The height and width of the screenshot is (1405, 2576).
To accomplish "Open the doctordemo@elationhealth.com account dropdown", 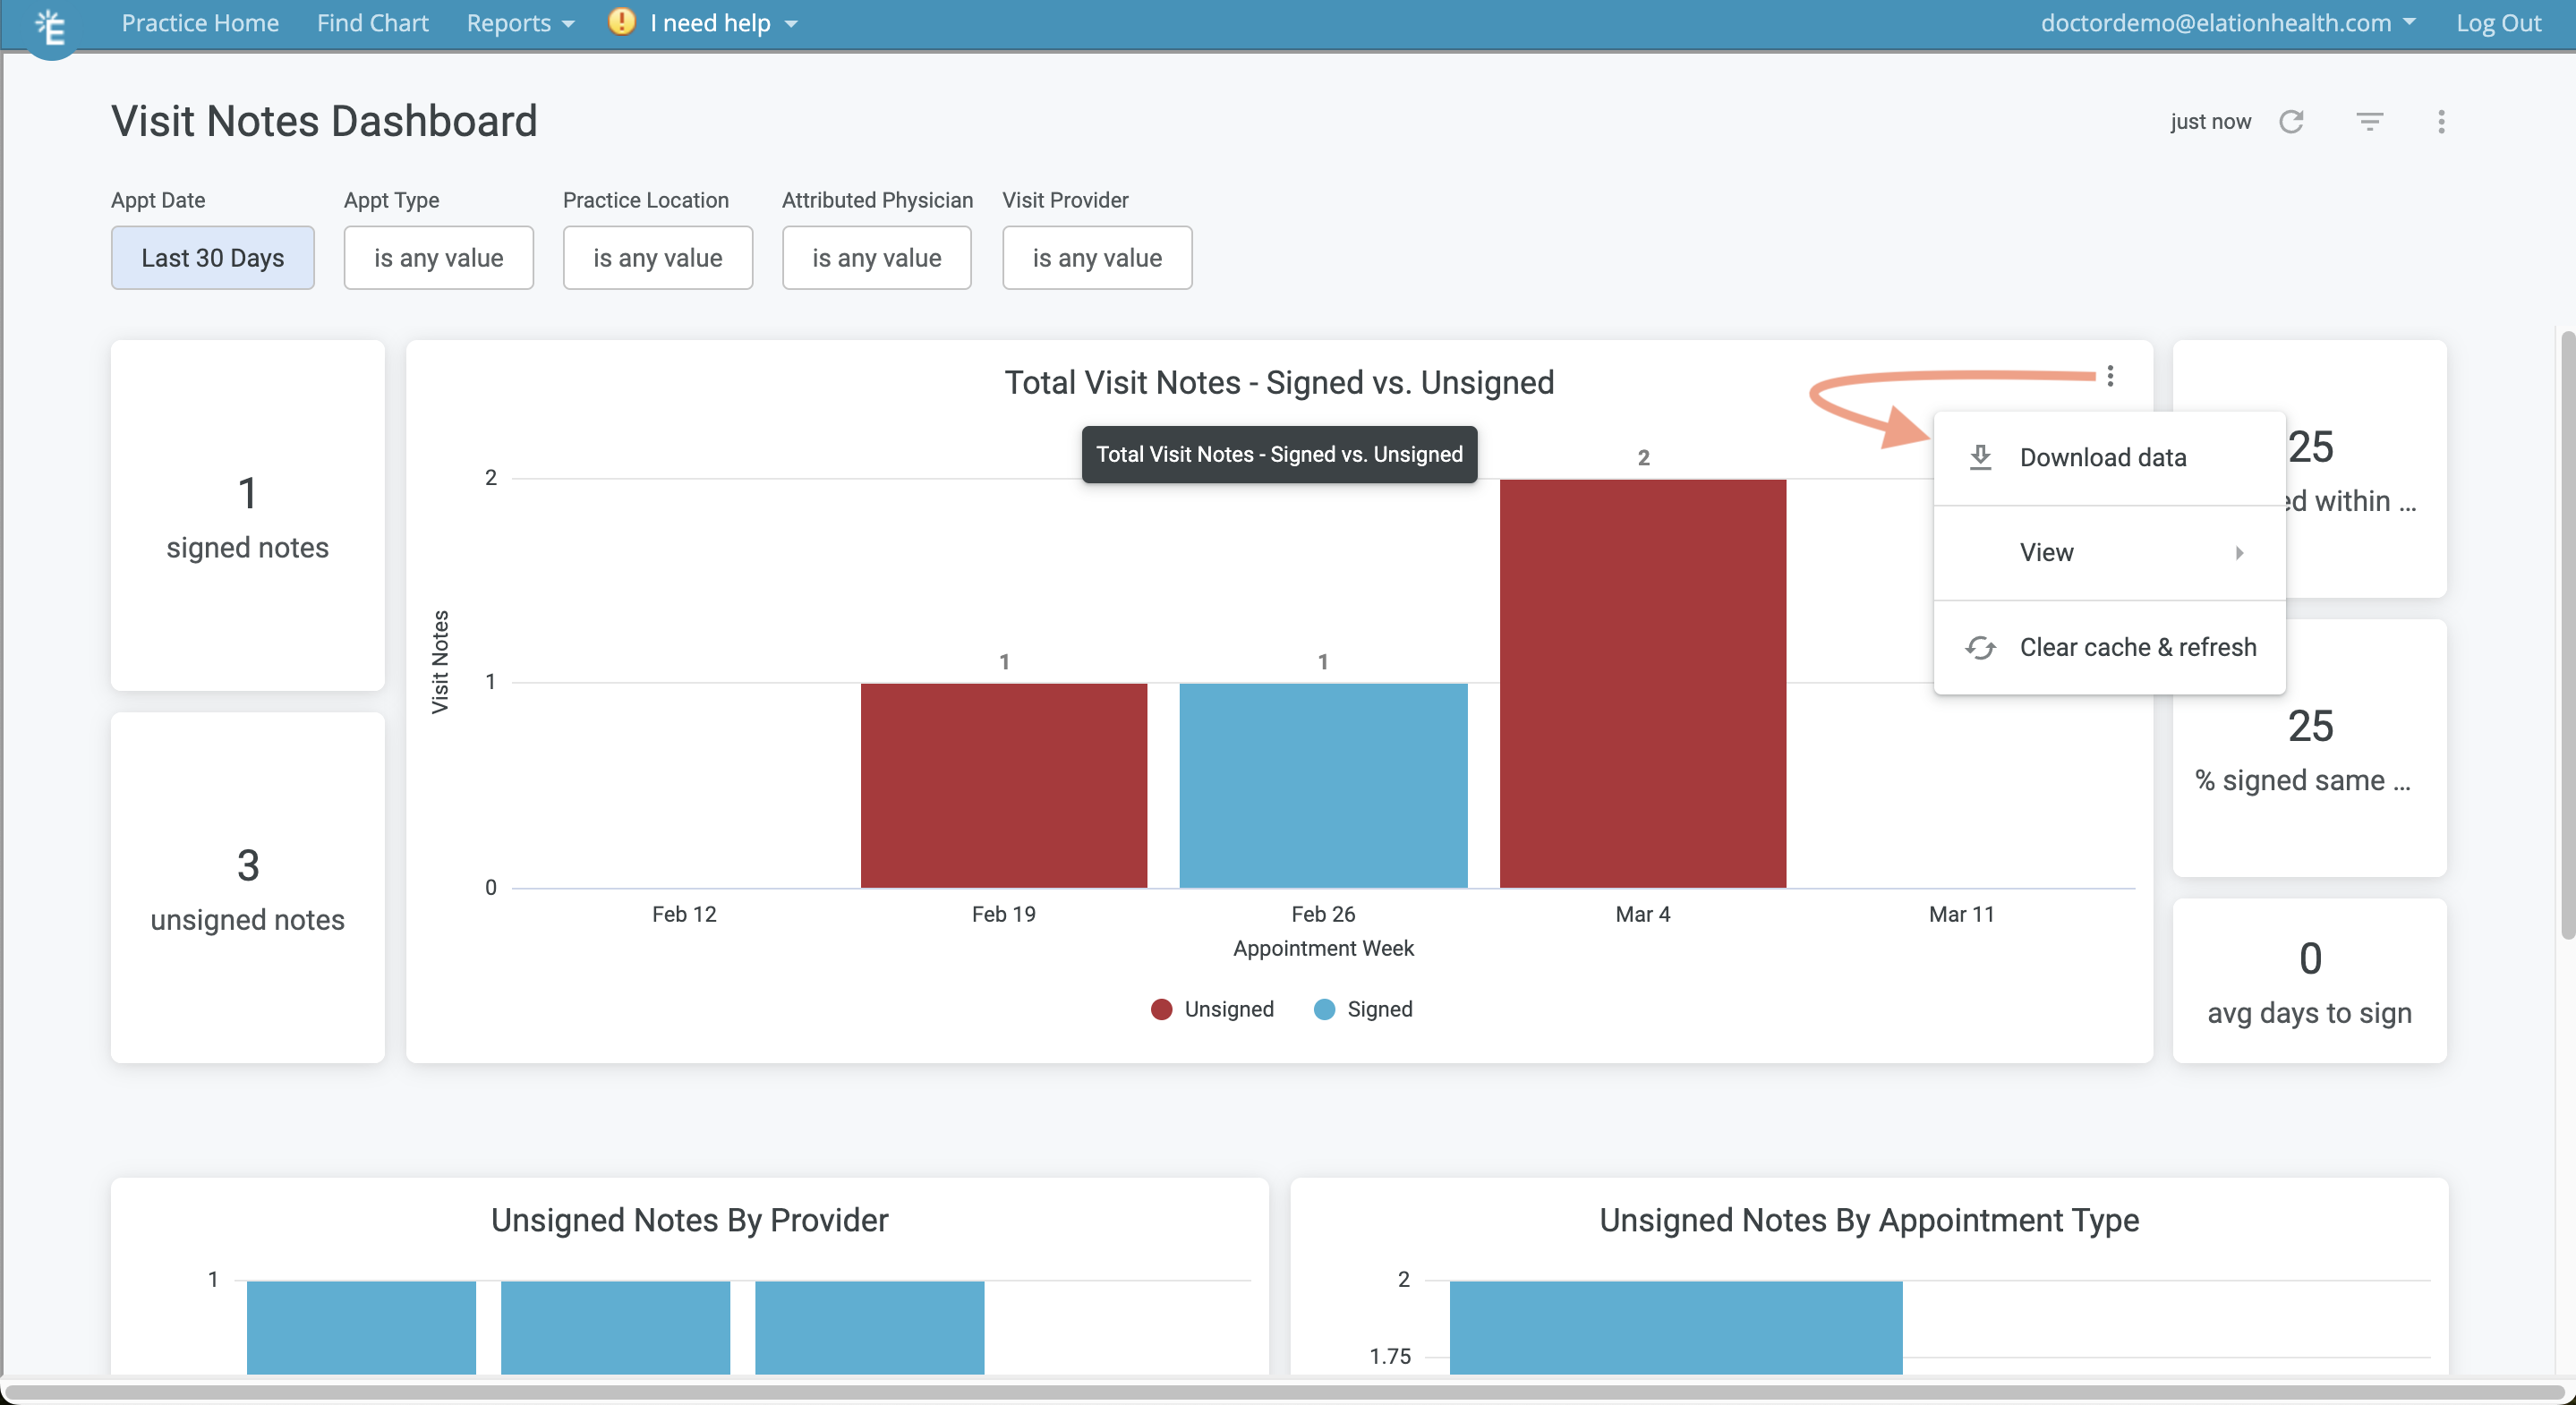I will 2227,22.
